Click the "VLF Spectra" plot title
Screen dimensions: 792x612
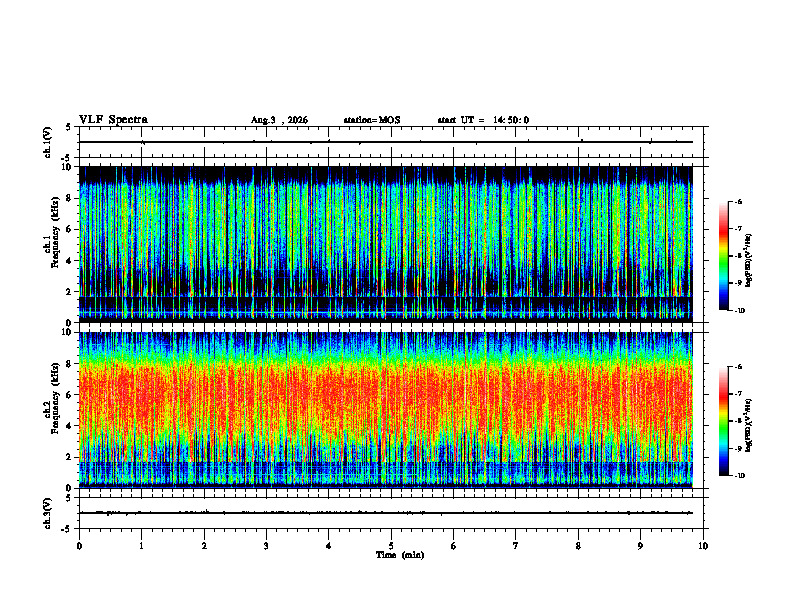[x=113, y=120]
